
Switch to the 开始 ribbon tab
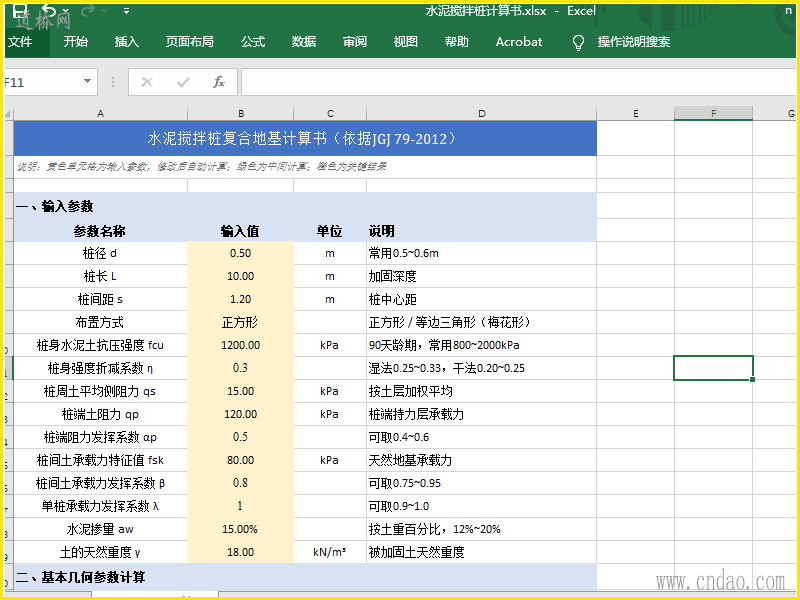(76, 42)
